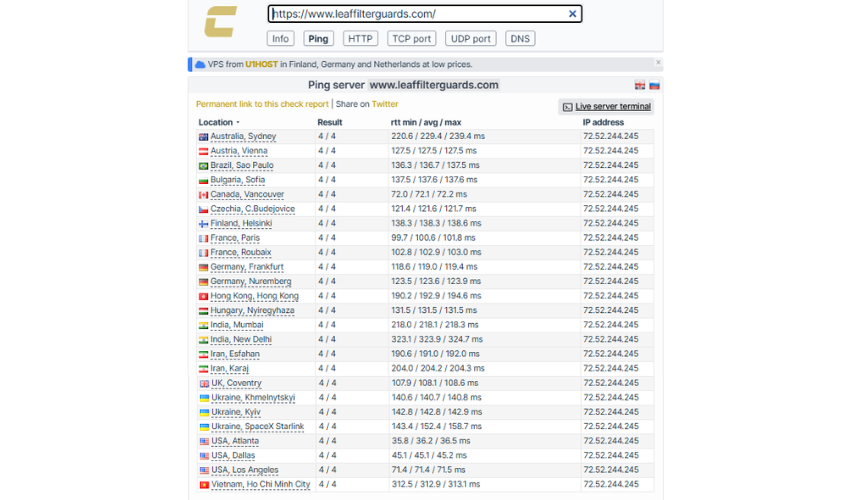This screenshot has height=500, width=848.
Task: Open the Australia, Sydney location link
Action: tap(243, 136)
